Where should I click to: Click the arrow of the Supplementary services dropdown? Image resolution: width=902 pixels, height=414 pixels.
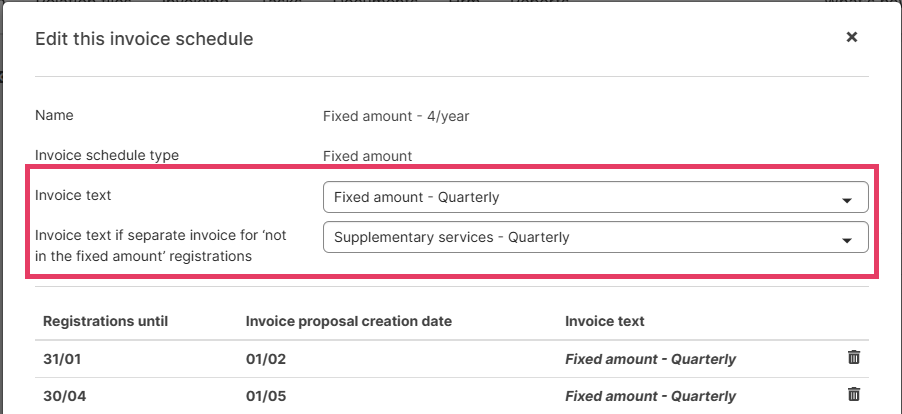[x=847, y=240]
